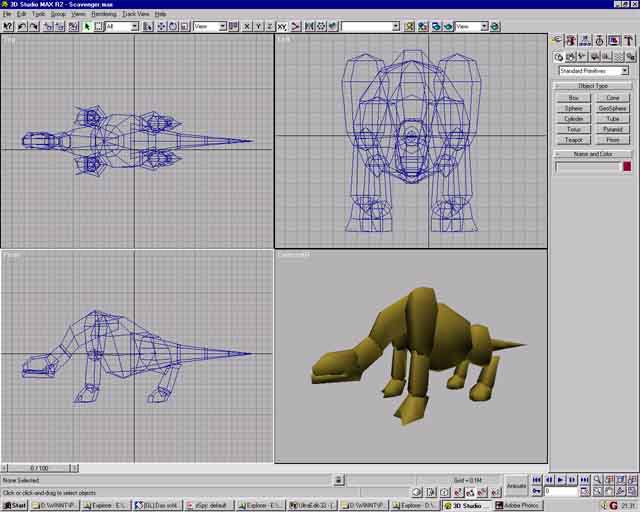Screen dimensions: 640x512
Task: Open the Modify command panel tab
Action: [572, 41]
